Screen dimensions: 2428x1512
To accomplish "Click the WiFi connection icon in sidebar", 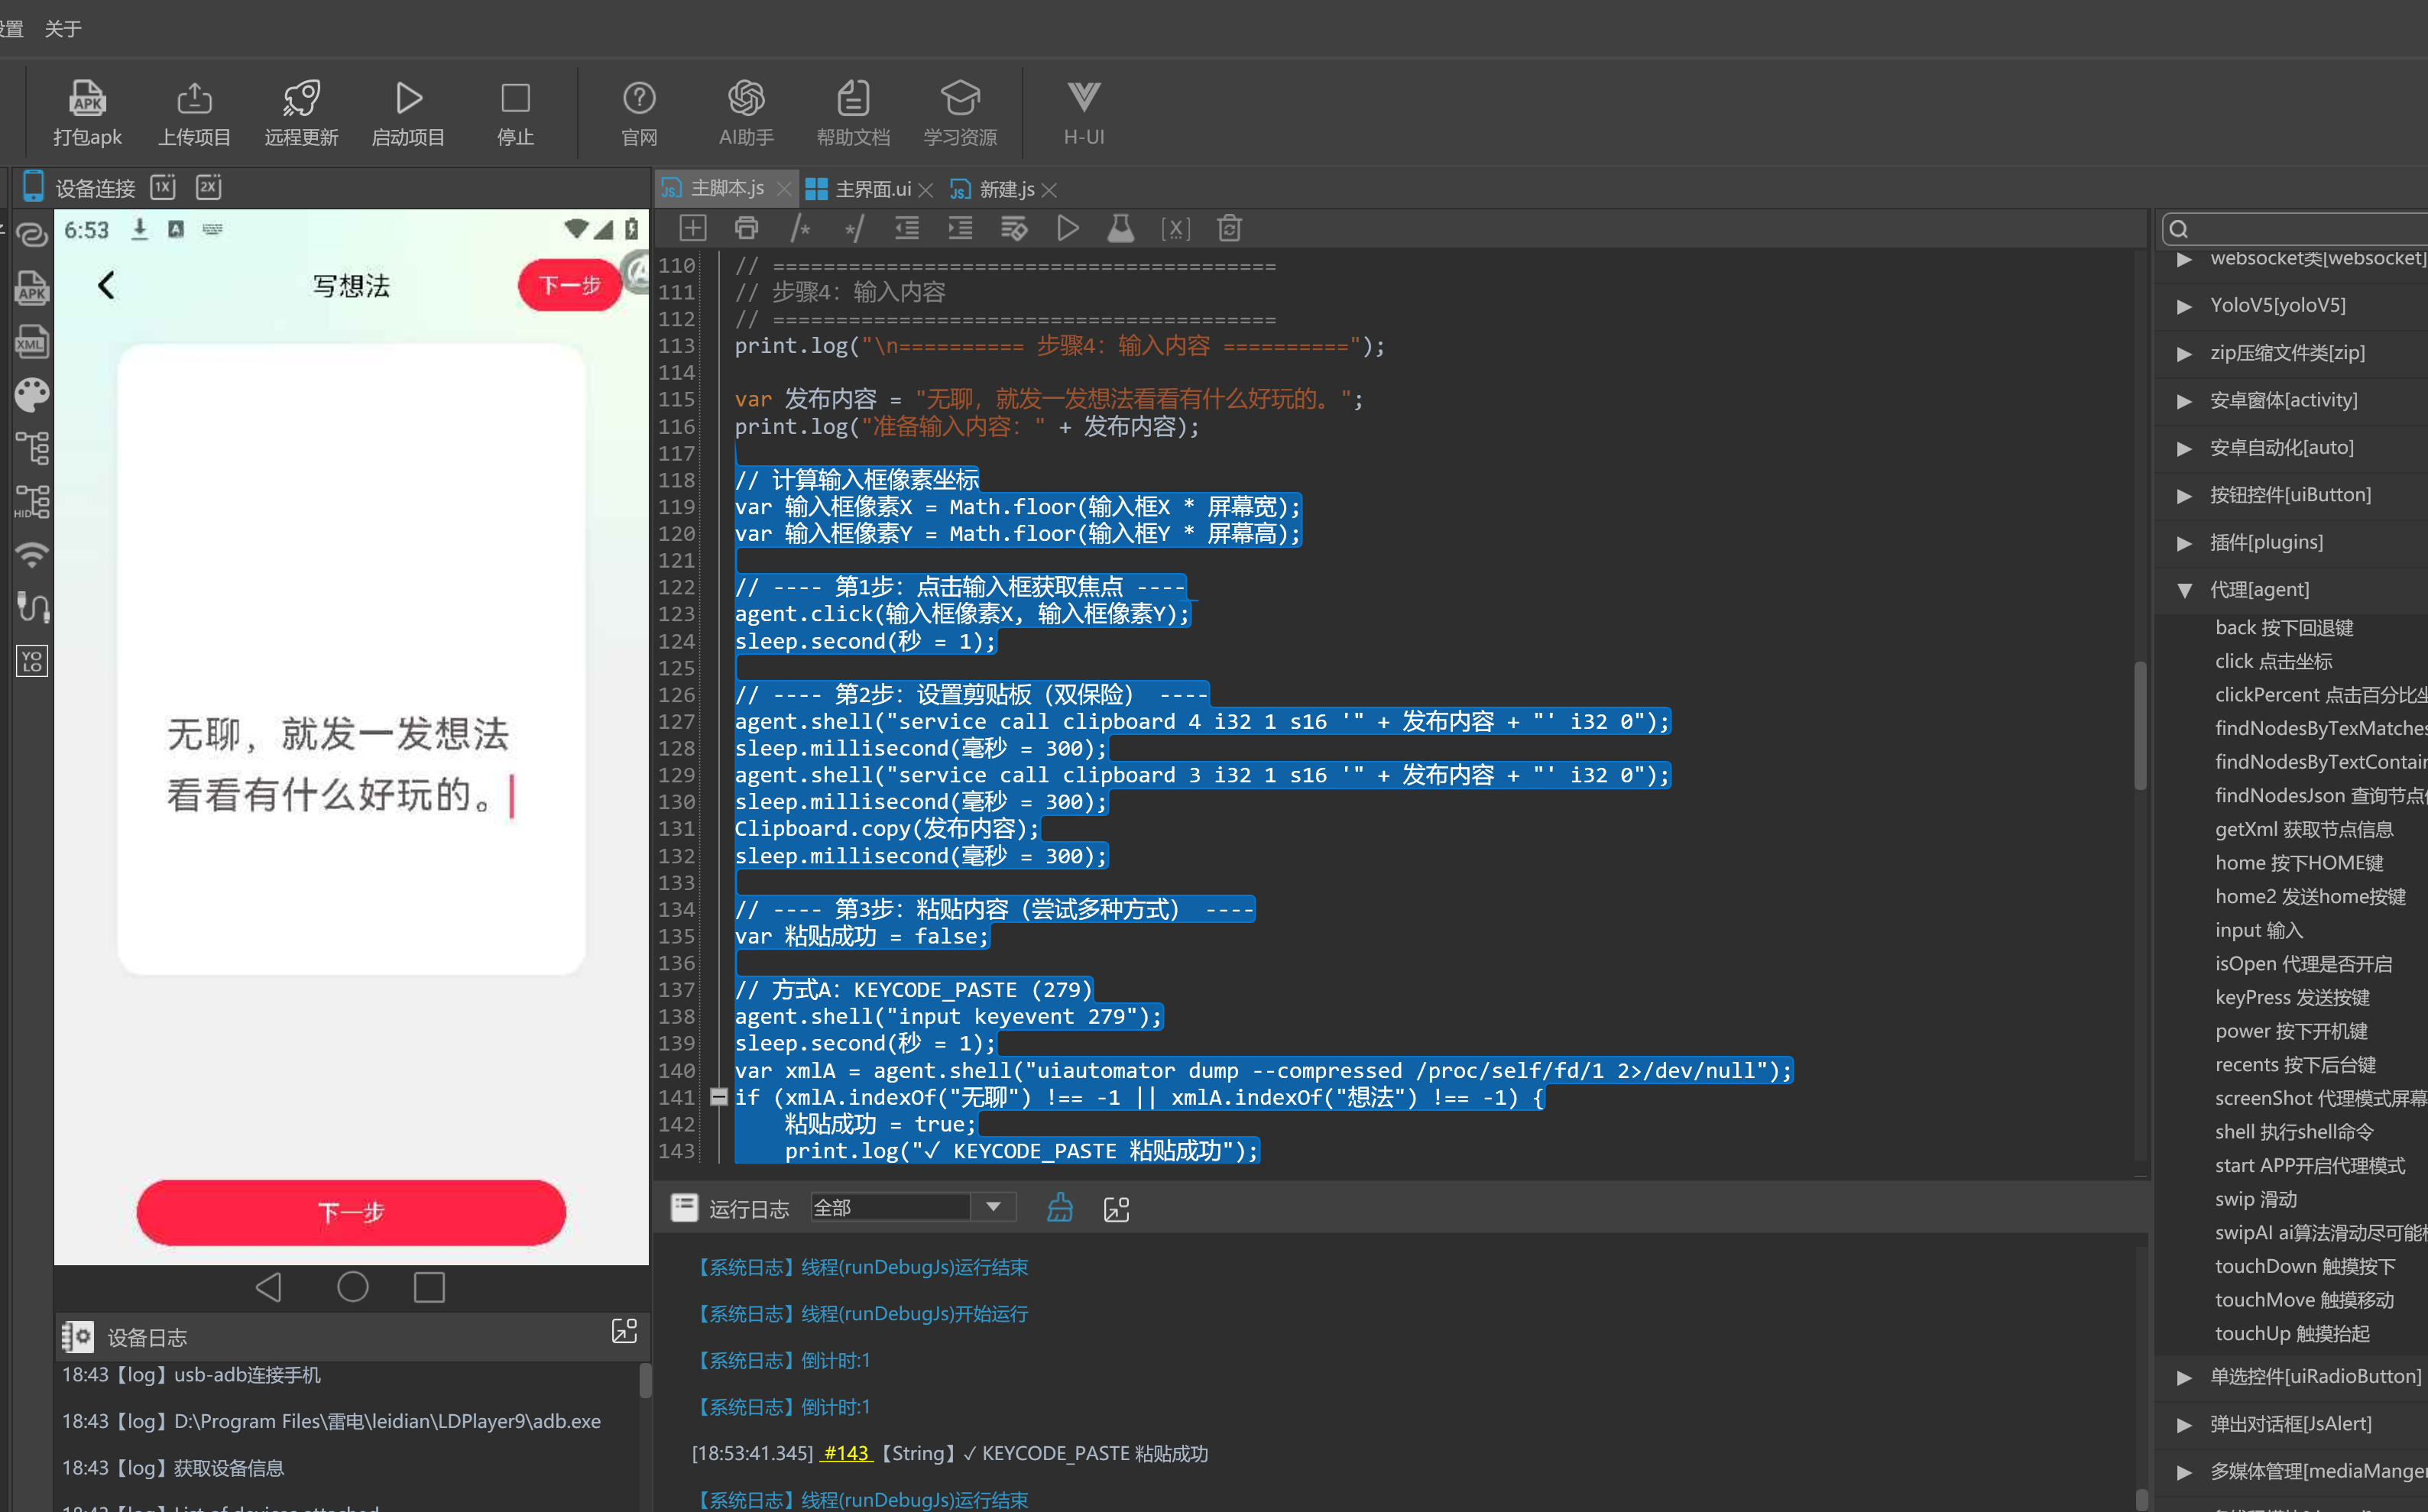I will tap(32, 554).
